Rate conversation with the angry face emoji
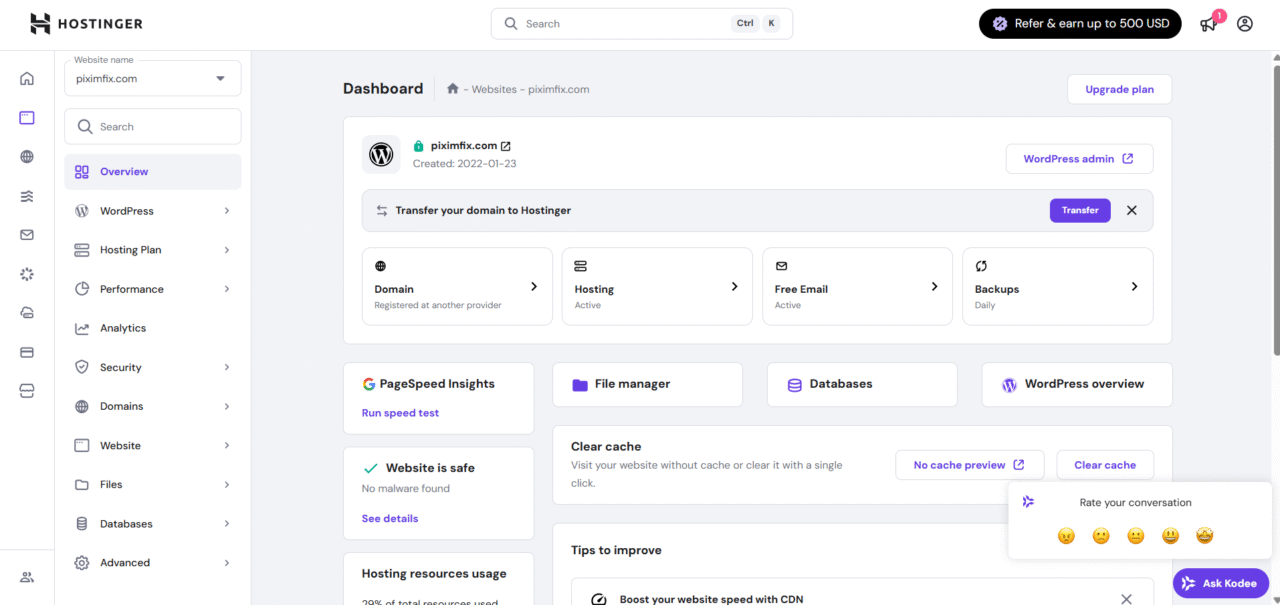This screenshot has width=1280, height=605. coord(1066,536)
